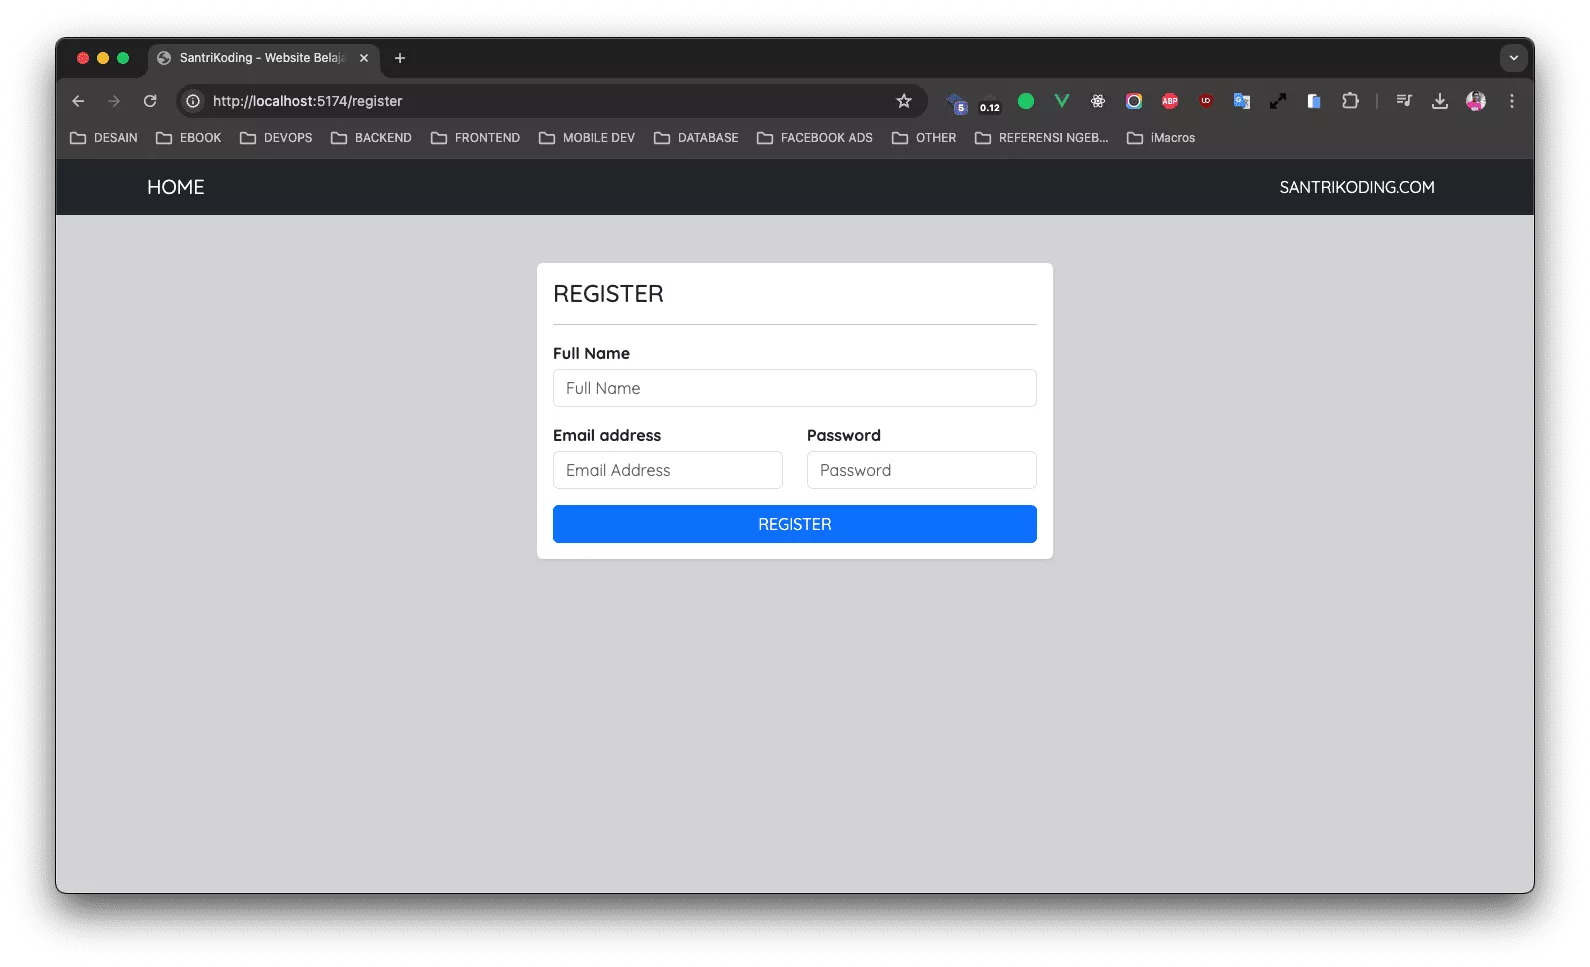Click the Password field label
The image size is (1590, 967).
[x=844, y=435]
